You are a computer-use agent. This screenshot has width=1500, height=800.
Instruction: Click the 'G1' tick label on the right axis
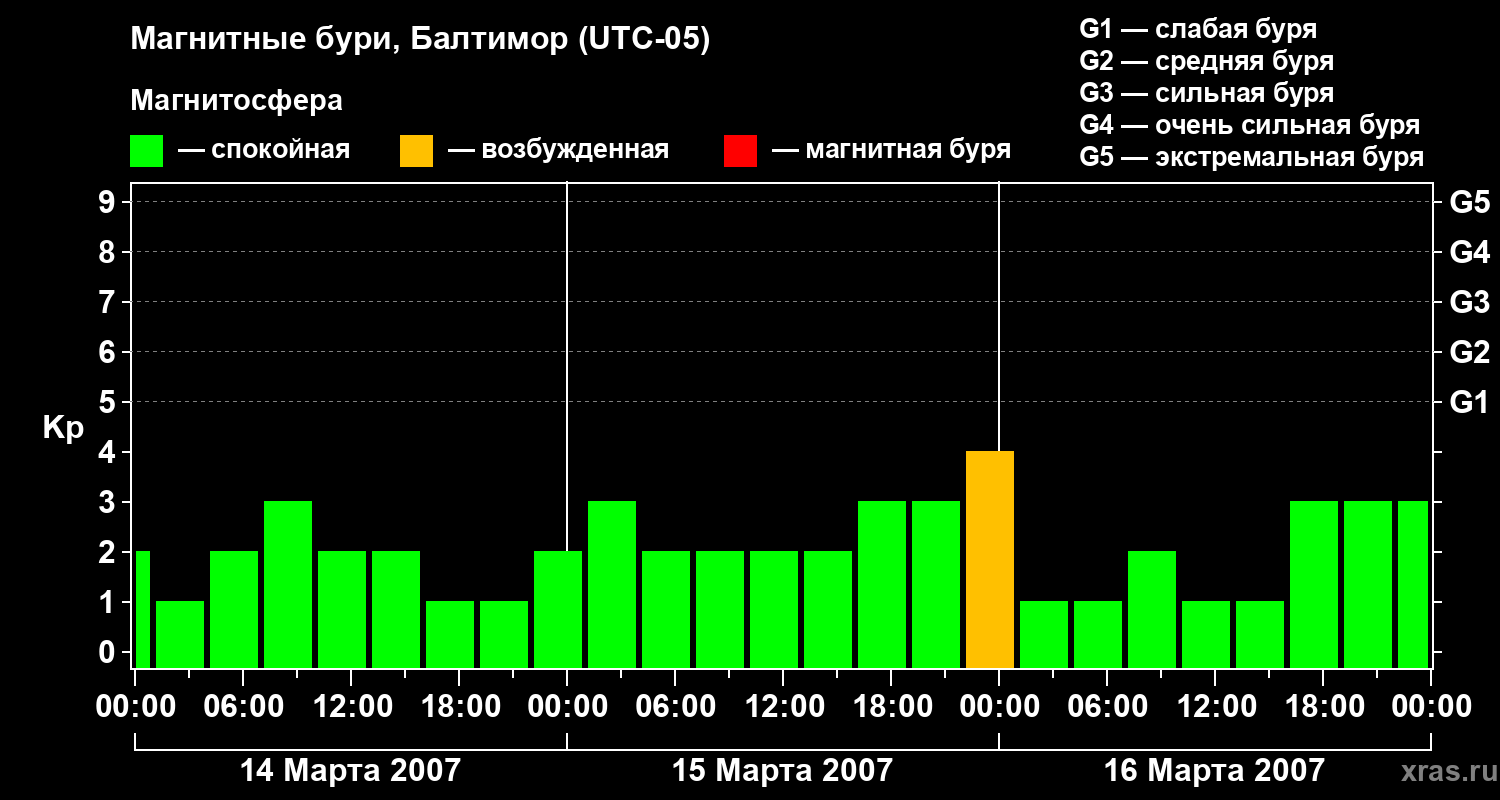point(1470,402)
